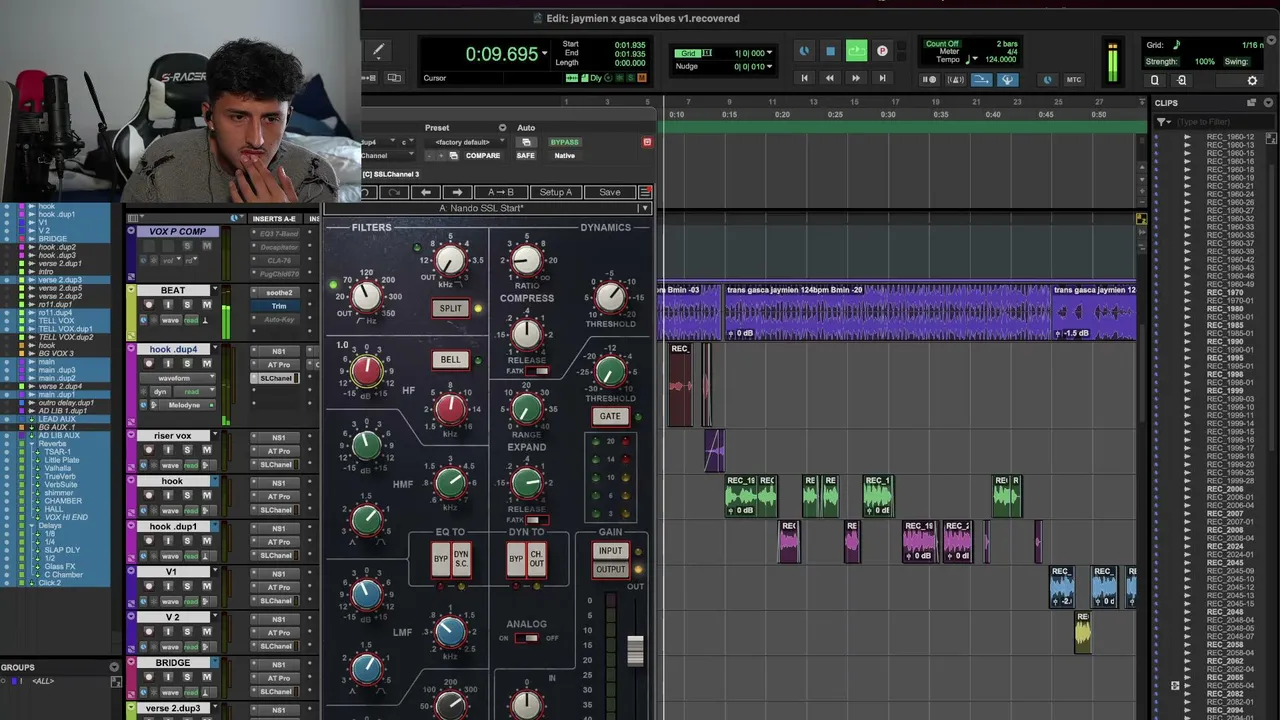Solo the hook .dup4 track

click(x=186, y=364)
